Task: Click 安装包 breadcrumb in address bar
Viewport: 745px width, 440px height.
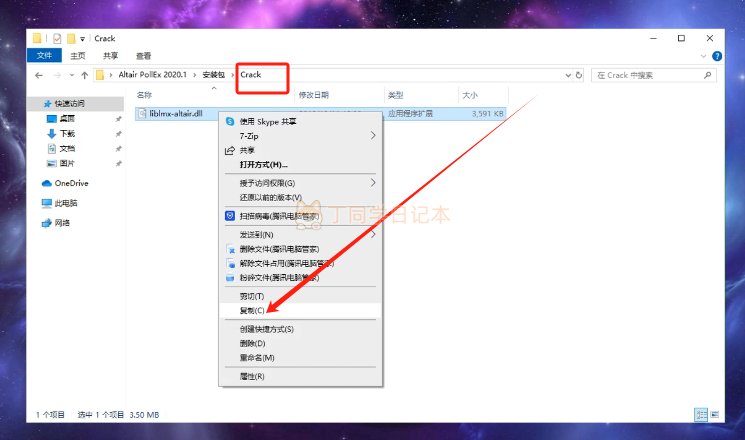Action: pyautogui.click(x=213, y=75)
